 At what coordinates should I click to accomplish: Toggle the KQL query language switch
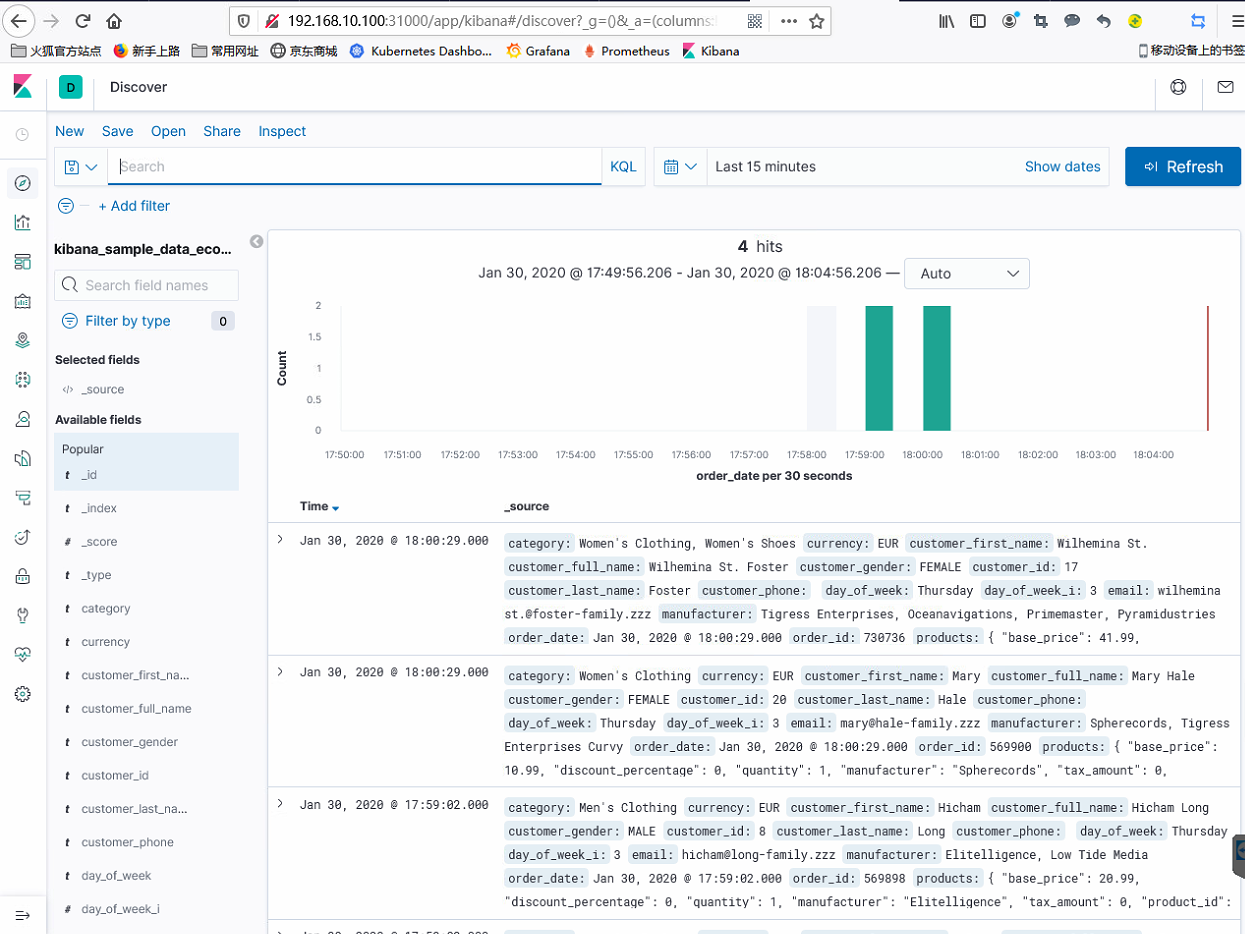(623, 167)
